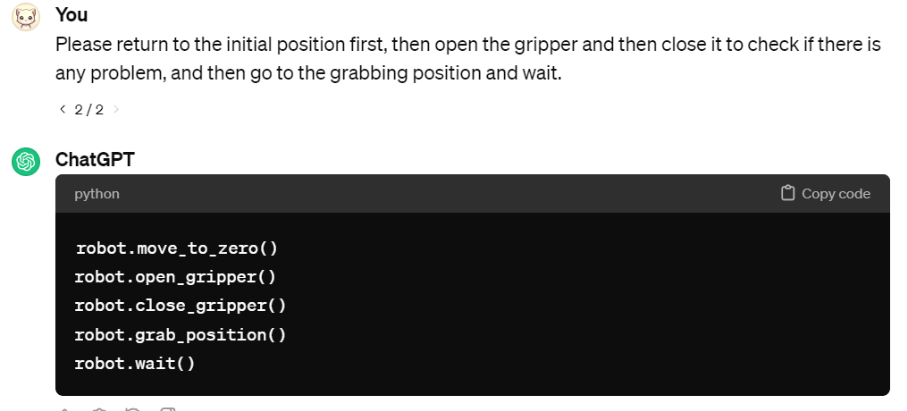Viewport: 907px width, 411px height.
Task: Click the robot.grab_position() code line
Action: coord(180,335)
